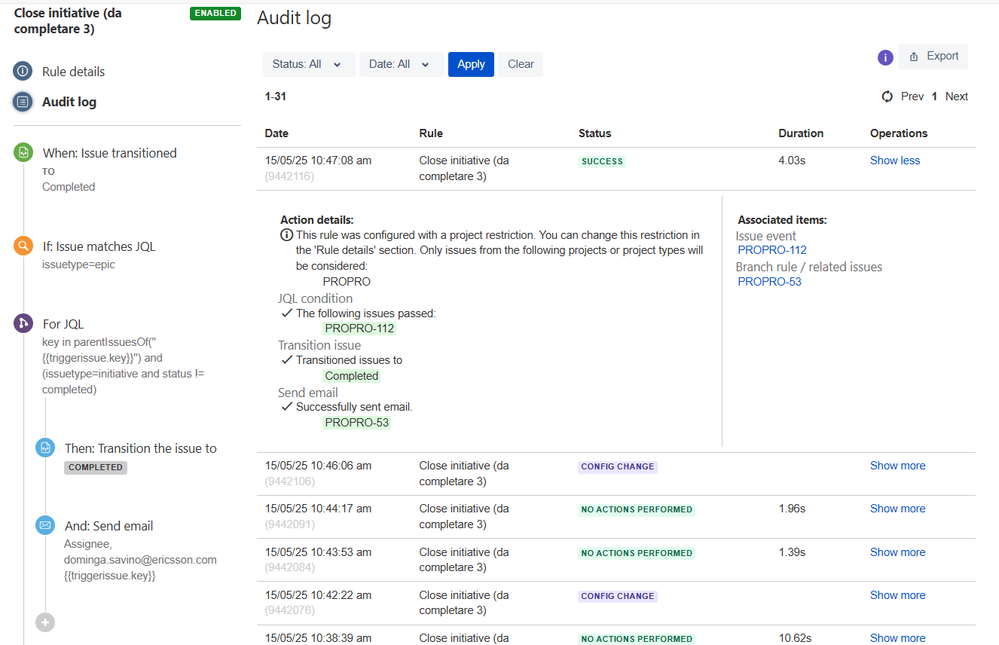Click the SUCCESS status badge
Image resolution: width=999 pixels, height=645 pixels.
point(602,161)
